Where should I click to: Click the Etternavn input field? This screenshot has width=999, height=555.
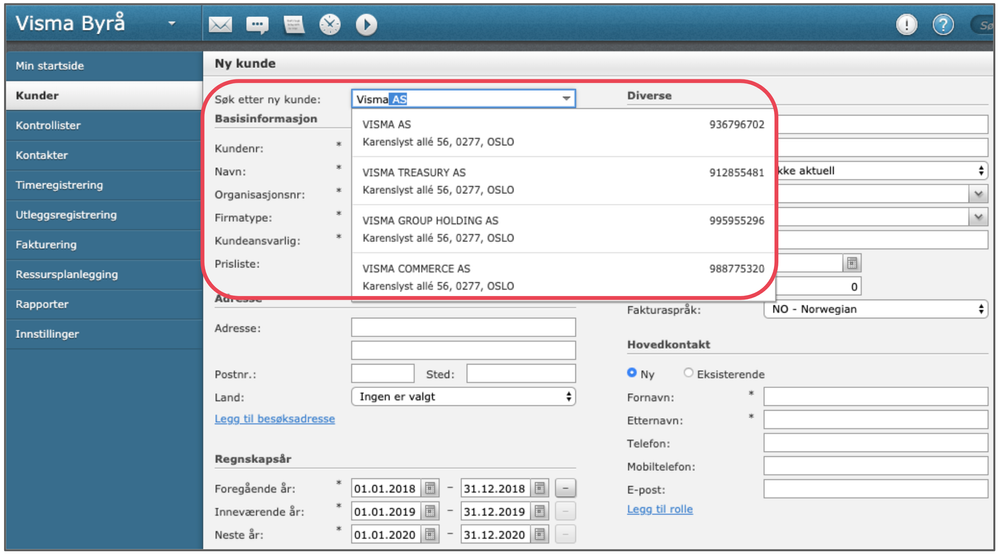pyautogui.click(x=876, y=419)
